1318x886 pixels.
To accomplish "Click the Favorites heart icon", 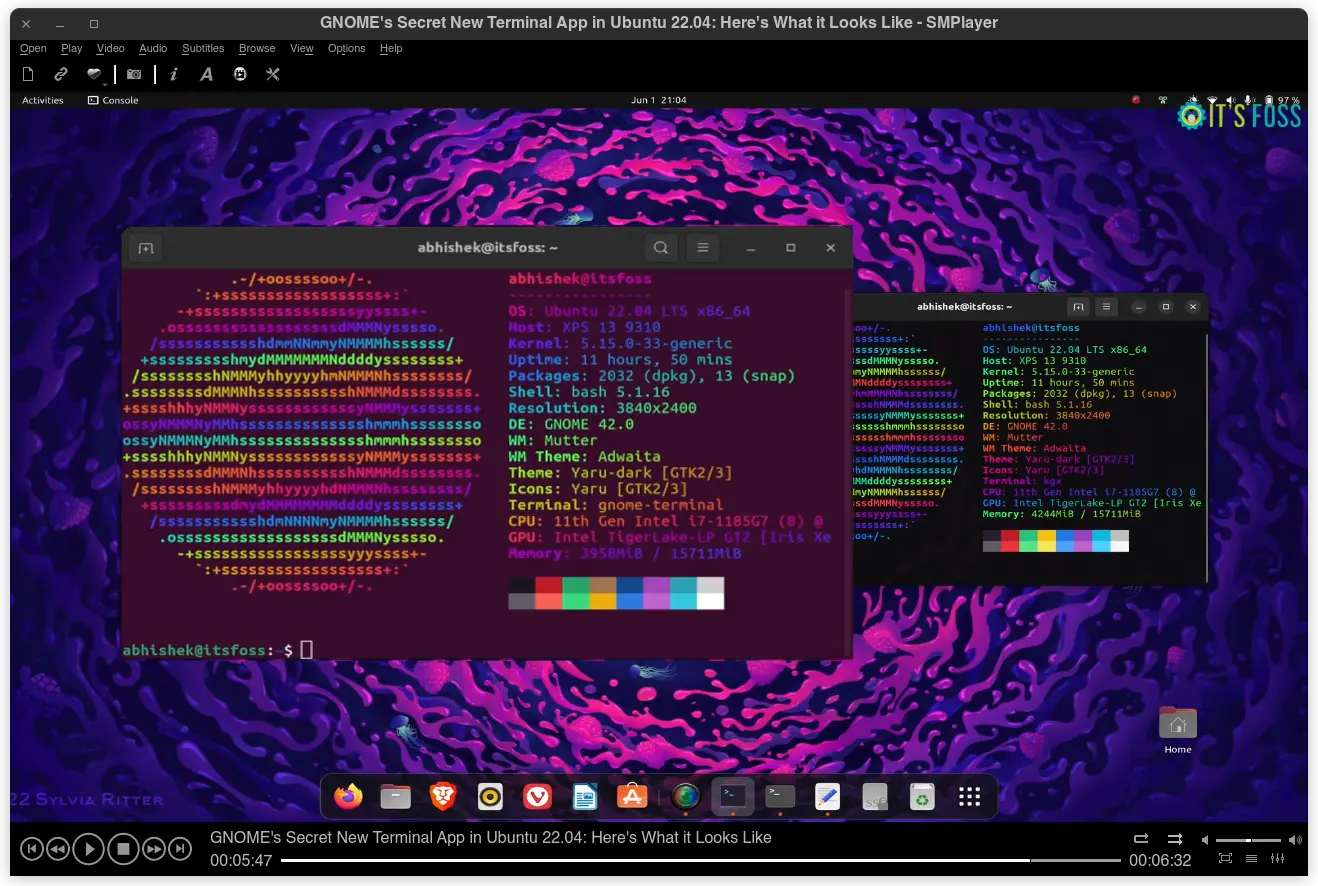I will (93, 74).
